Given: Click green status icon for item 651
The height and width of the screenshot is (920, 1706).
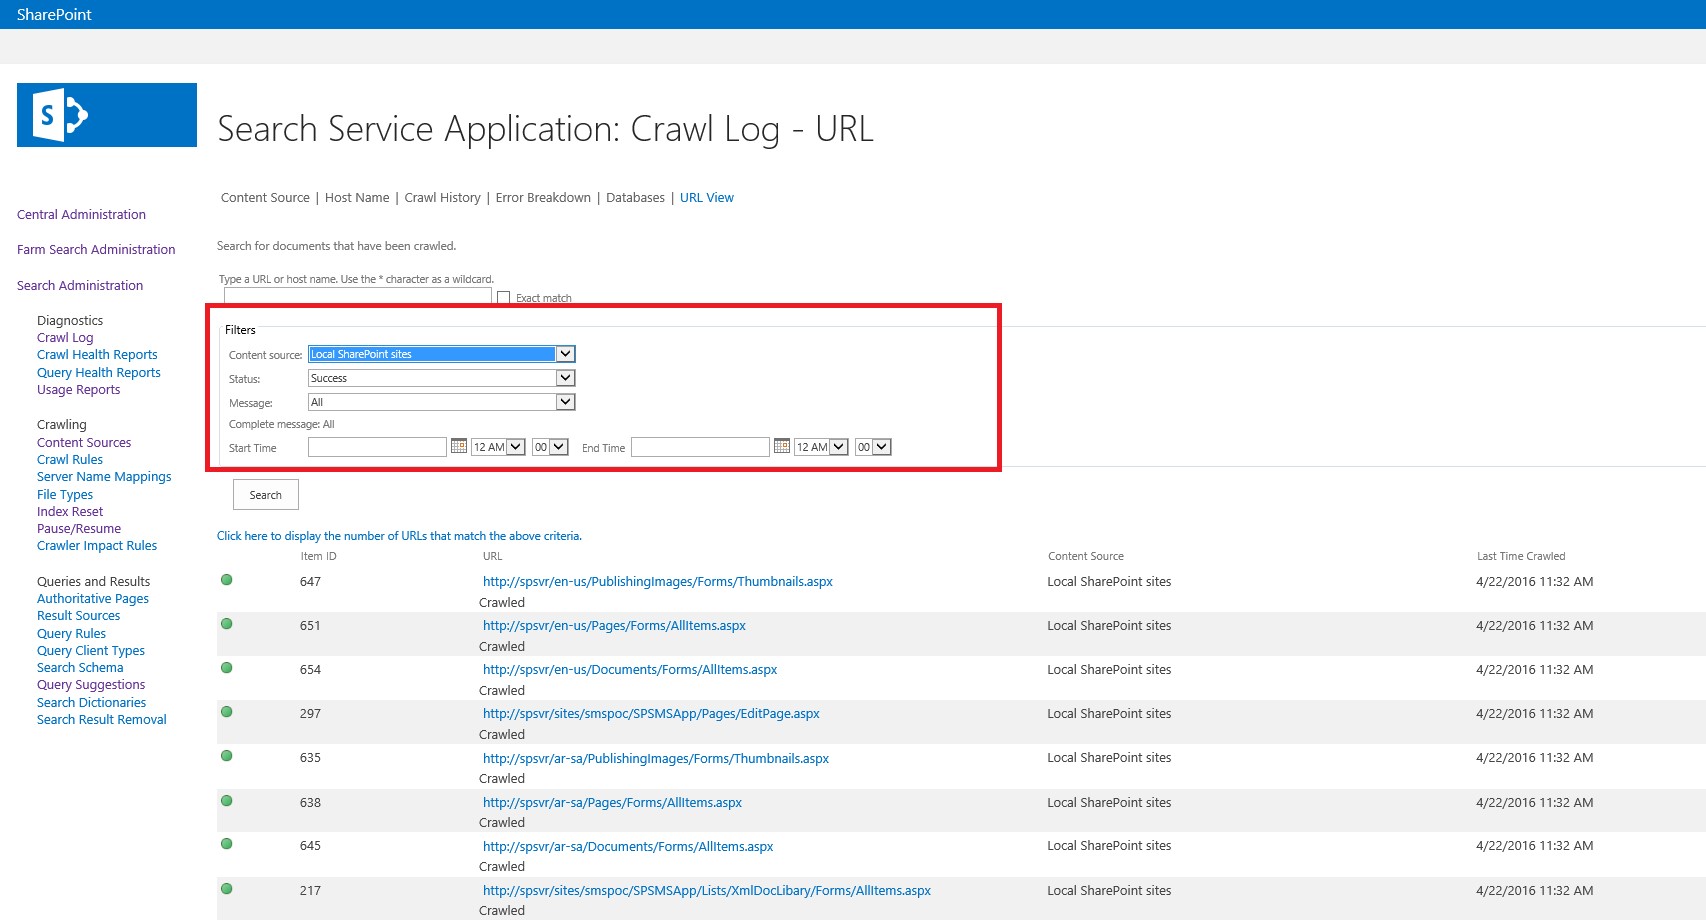Looking at the screenshot, I should [227, 624].
